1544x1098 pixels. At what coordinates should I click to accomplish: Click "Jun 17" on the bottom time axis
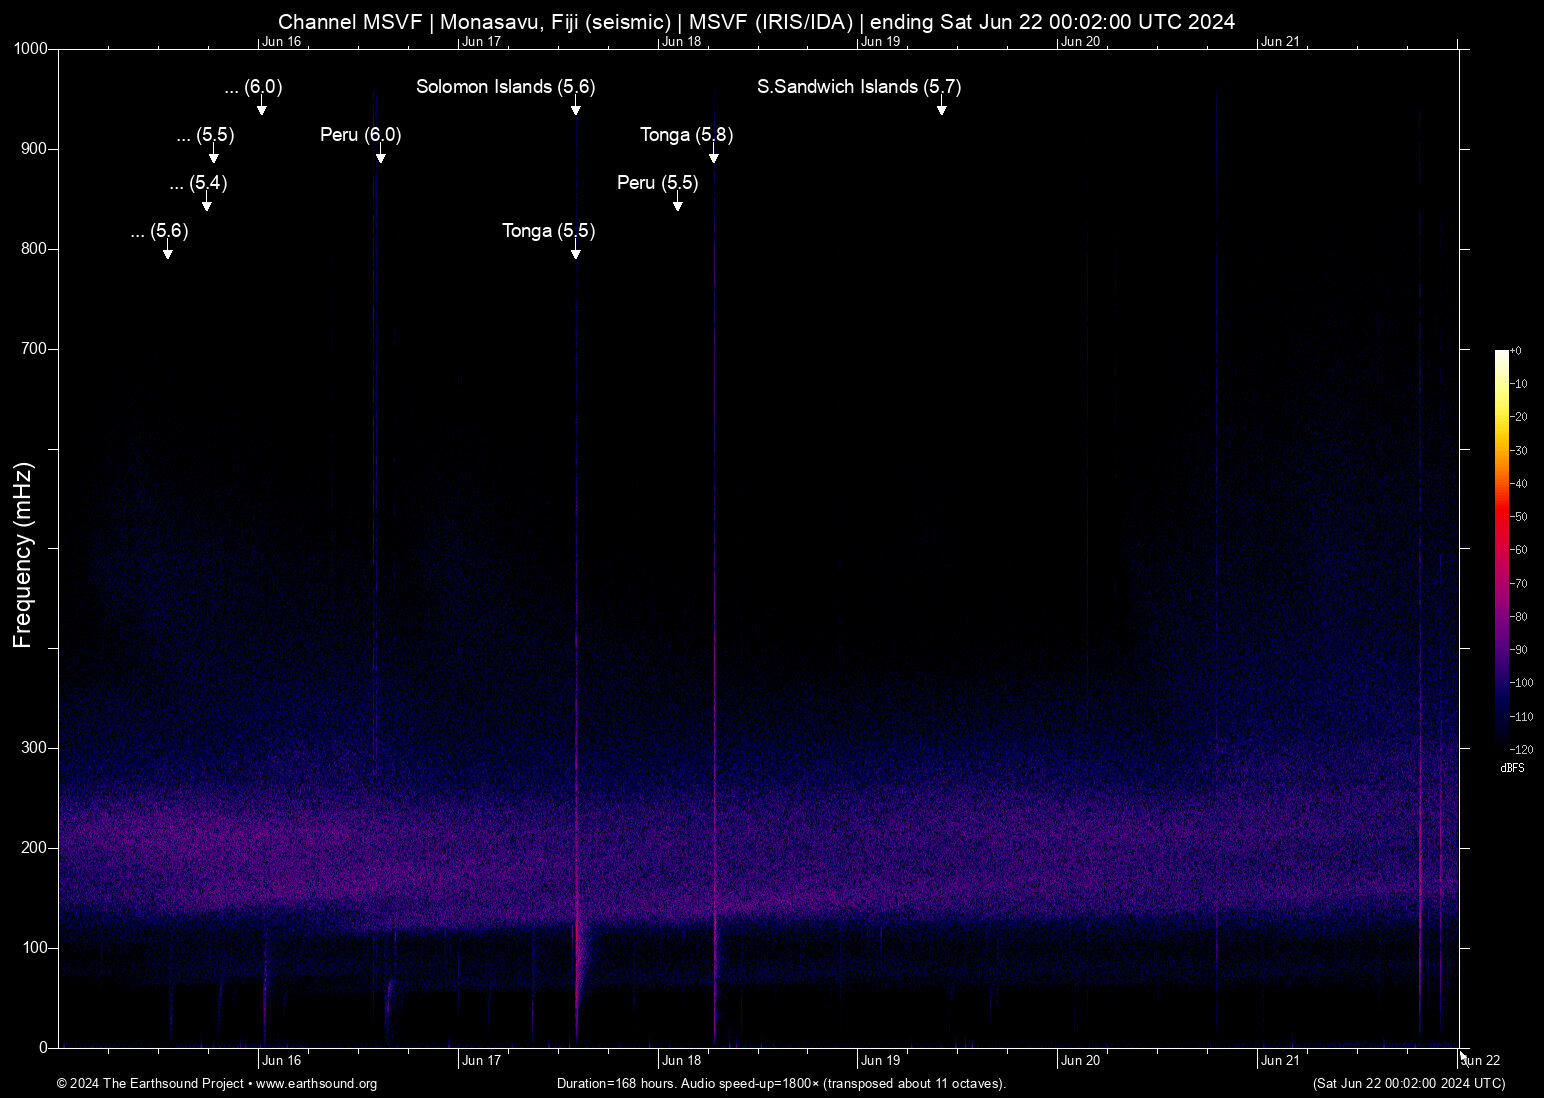[x=482, y=1061]
